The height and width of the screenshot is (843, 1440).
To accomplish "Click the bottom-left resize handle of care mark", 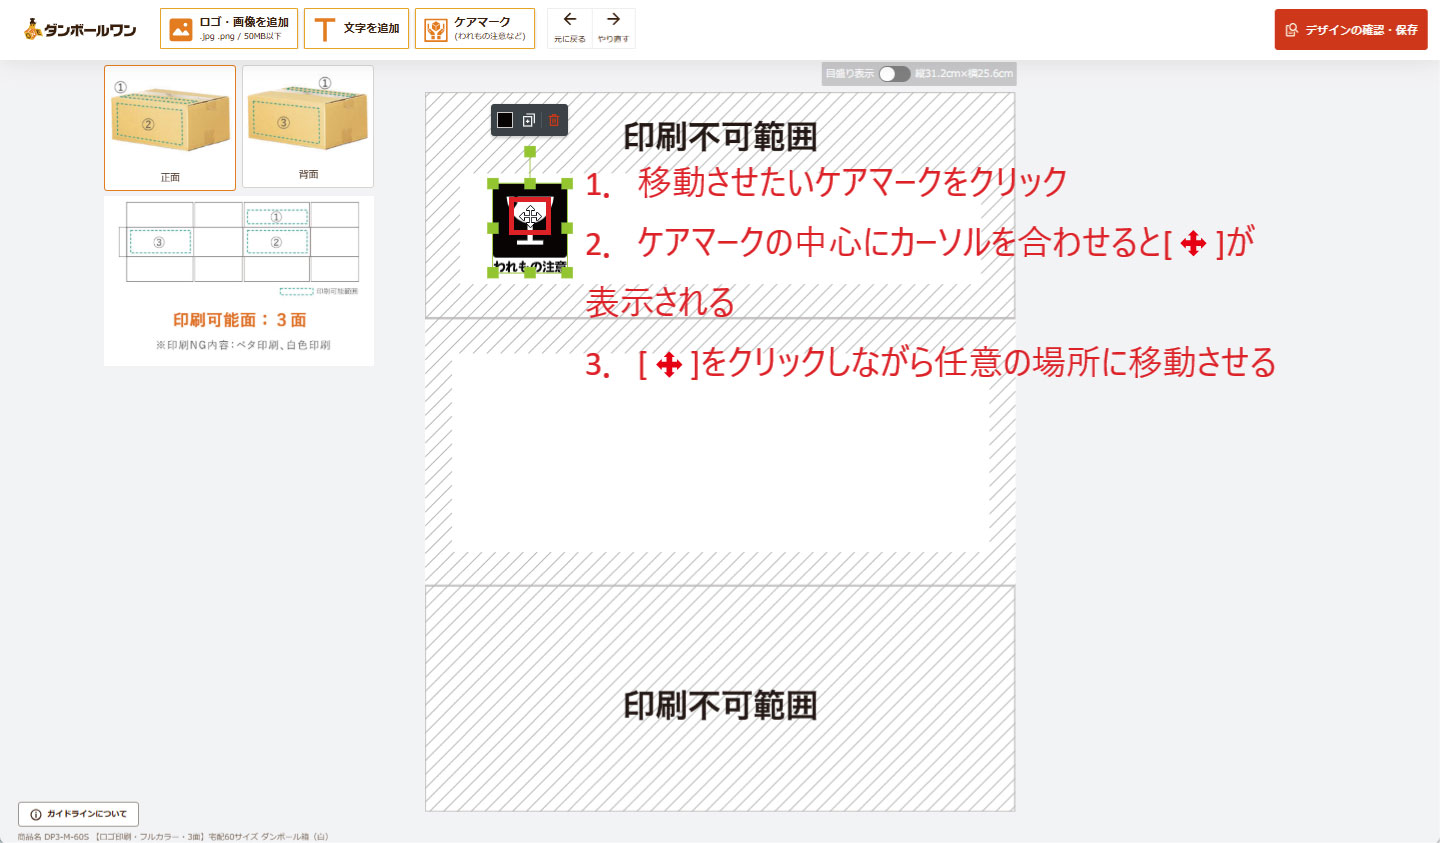I will pyautogui.click(x=493, y=271).
